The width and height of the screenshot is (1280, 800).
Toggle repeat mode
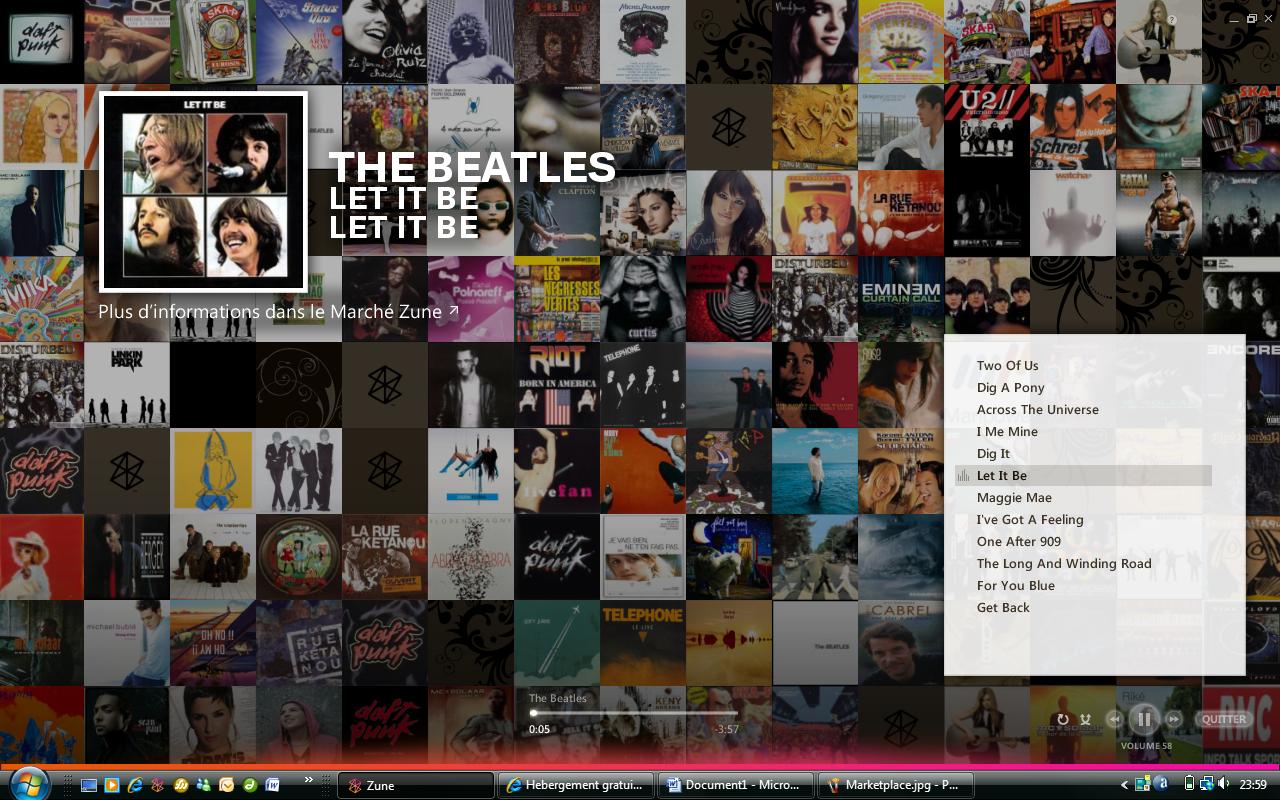pyautogui.click(x=1063, y=719)
